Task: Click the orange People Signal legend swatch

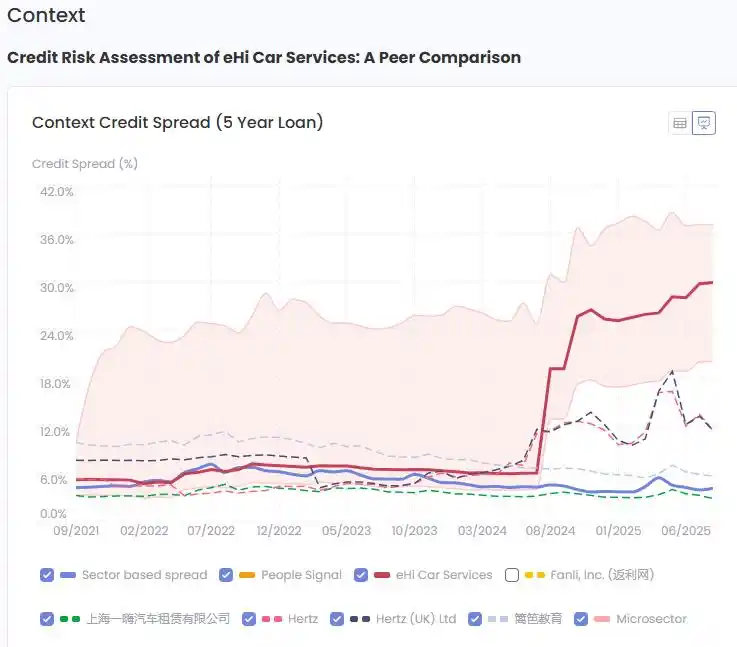Action: pyautogui.click(x=247, y=575)
